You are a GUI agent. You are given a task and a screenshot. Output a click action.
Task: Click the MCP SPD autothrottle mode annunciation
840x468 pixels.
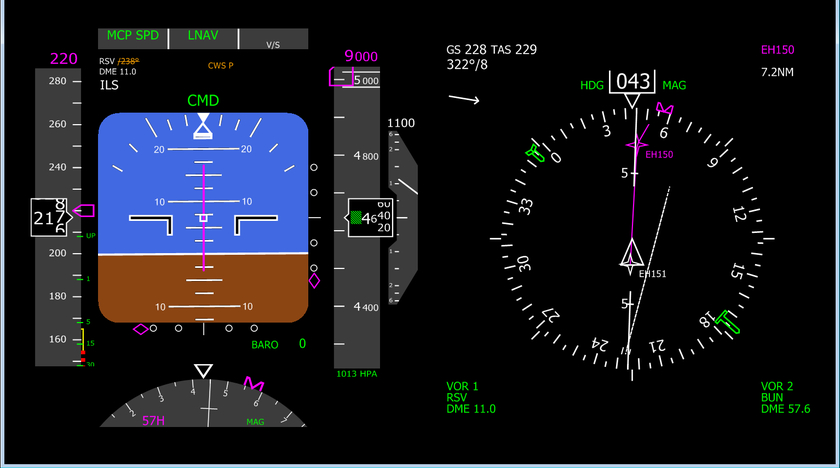pos(134,37)
